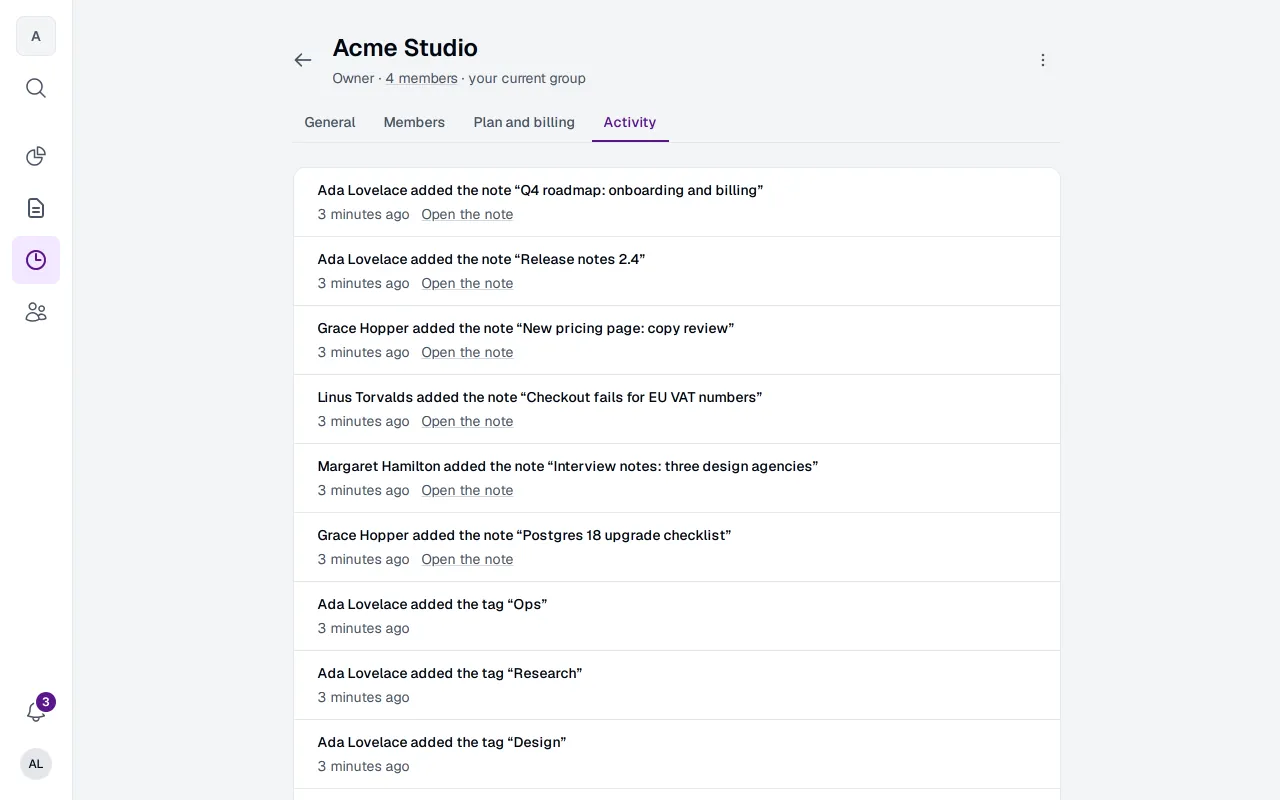Select the Activity tab
The image size is (1280, 800).
(630, 122)
